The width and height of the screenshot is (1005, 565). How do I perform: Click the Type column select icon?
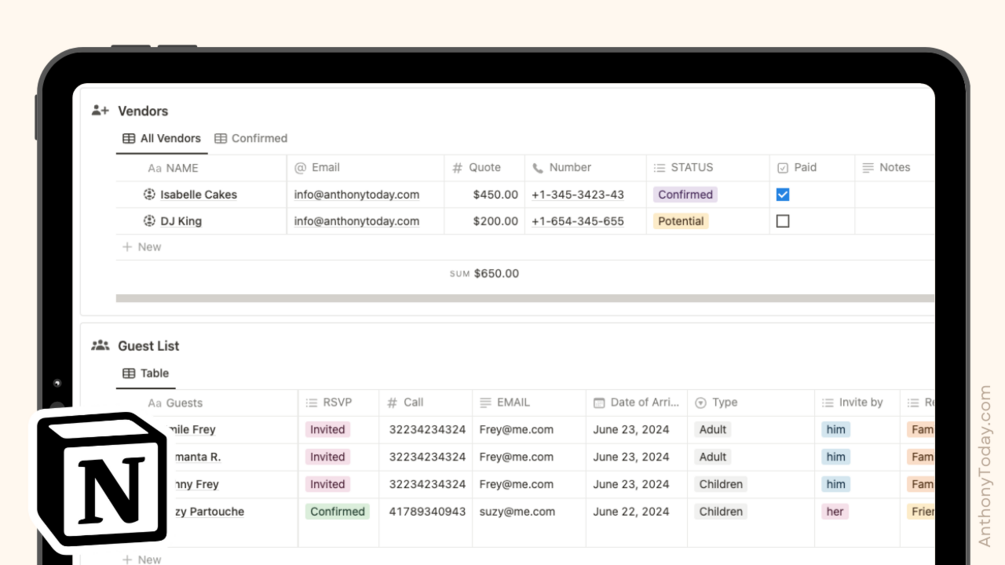(x=701, y=403)
